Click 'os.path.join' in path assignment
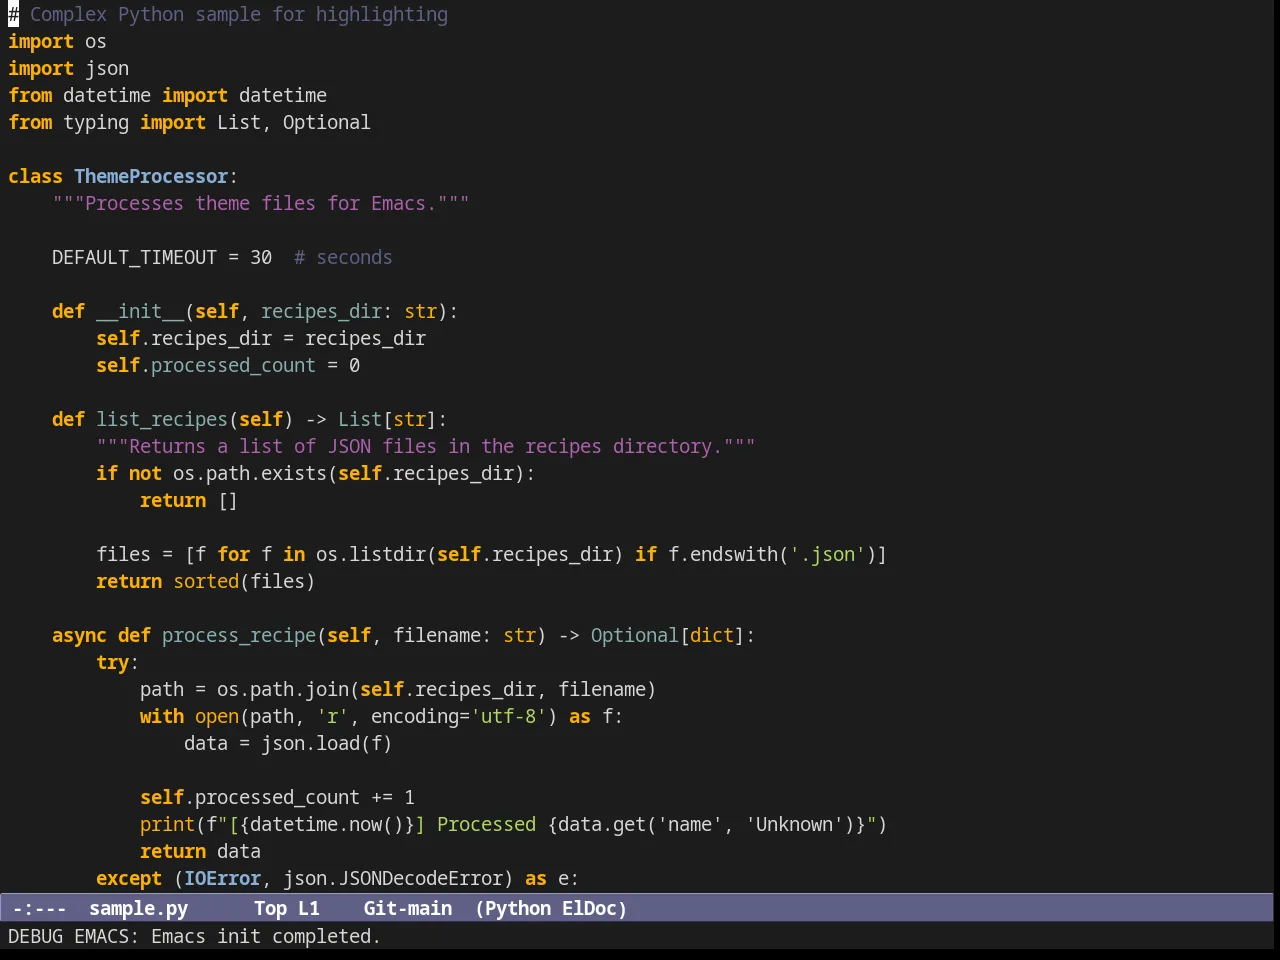 [283, 689]
